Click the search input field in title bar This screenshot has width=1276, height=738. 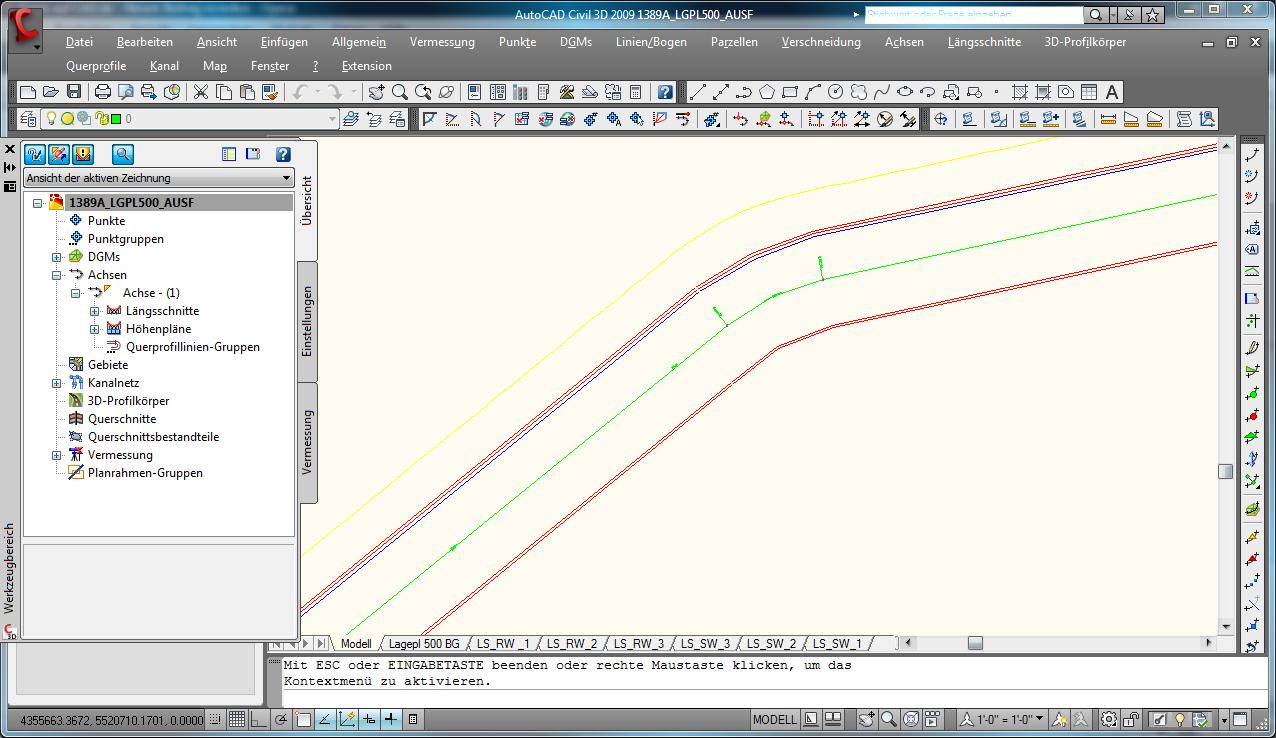coord(973,15)
